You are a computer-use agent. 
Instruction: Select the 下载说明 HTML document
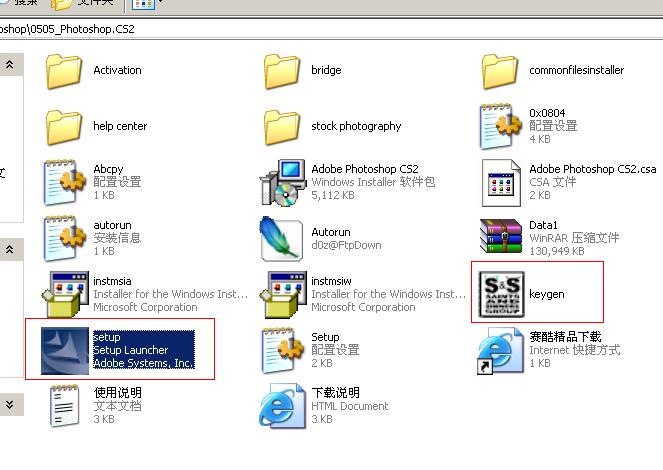[283, 405]
